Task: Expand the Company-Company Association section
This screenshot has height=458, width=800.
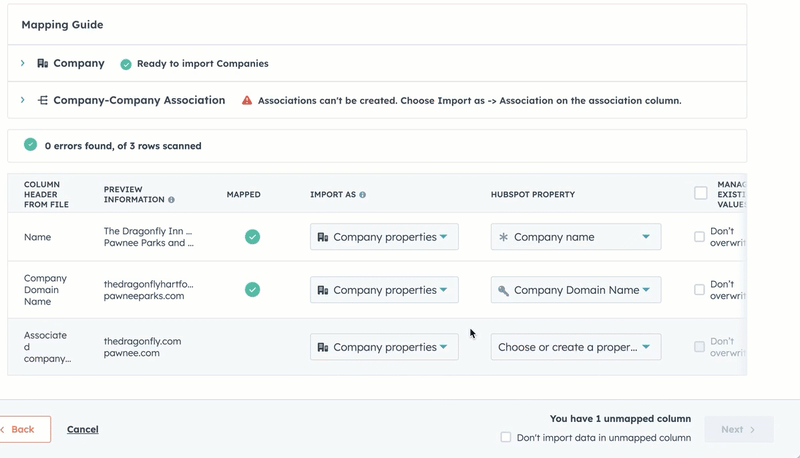Action: pos(23,100)
